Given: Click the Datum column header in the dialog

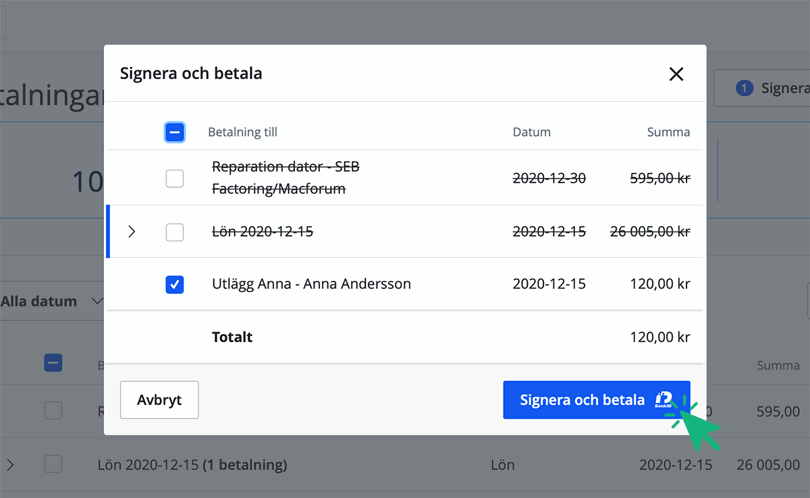Looking at the screenshot, I should 532,132.
